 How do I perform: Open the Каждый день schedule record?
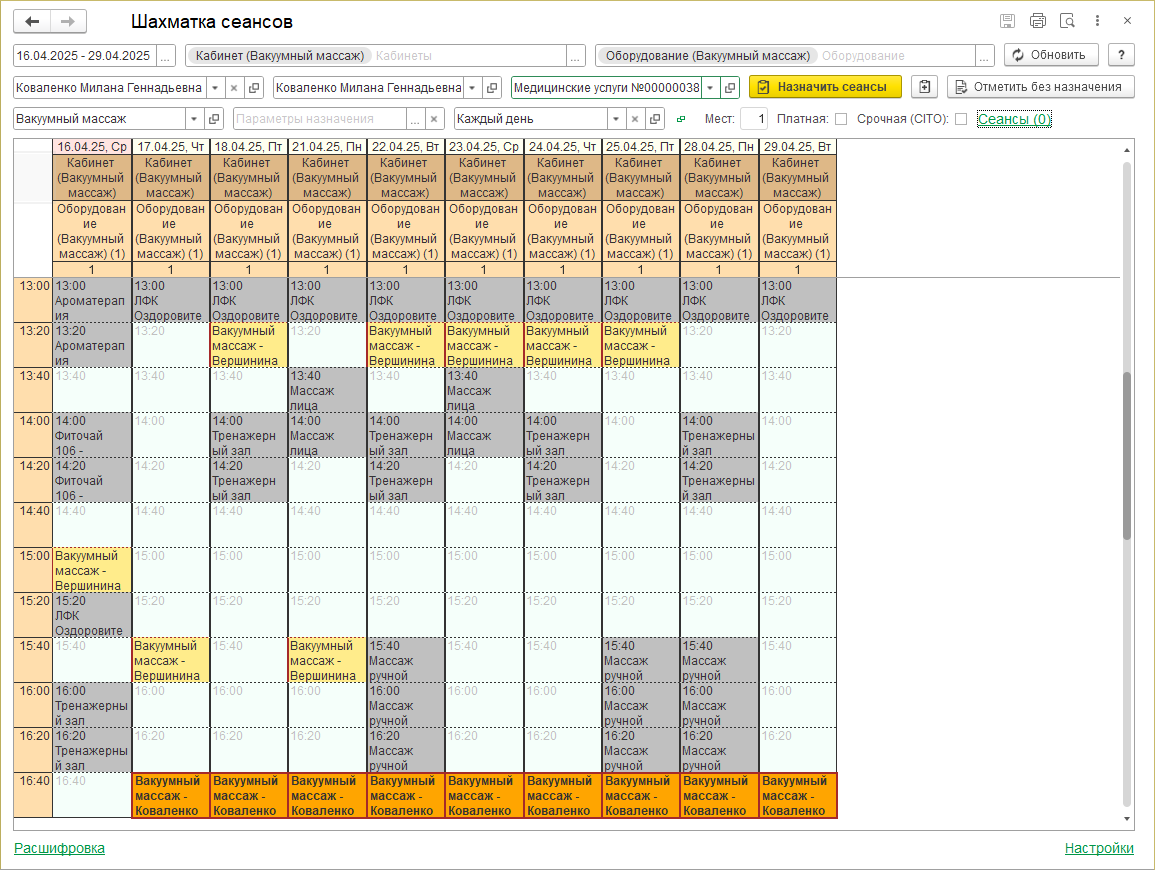(654, 119)
